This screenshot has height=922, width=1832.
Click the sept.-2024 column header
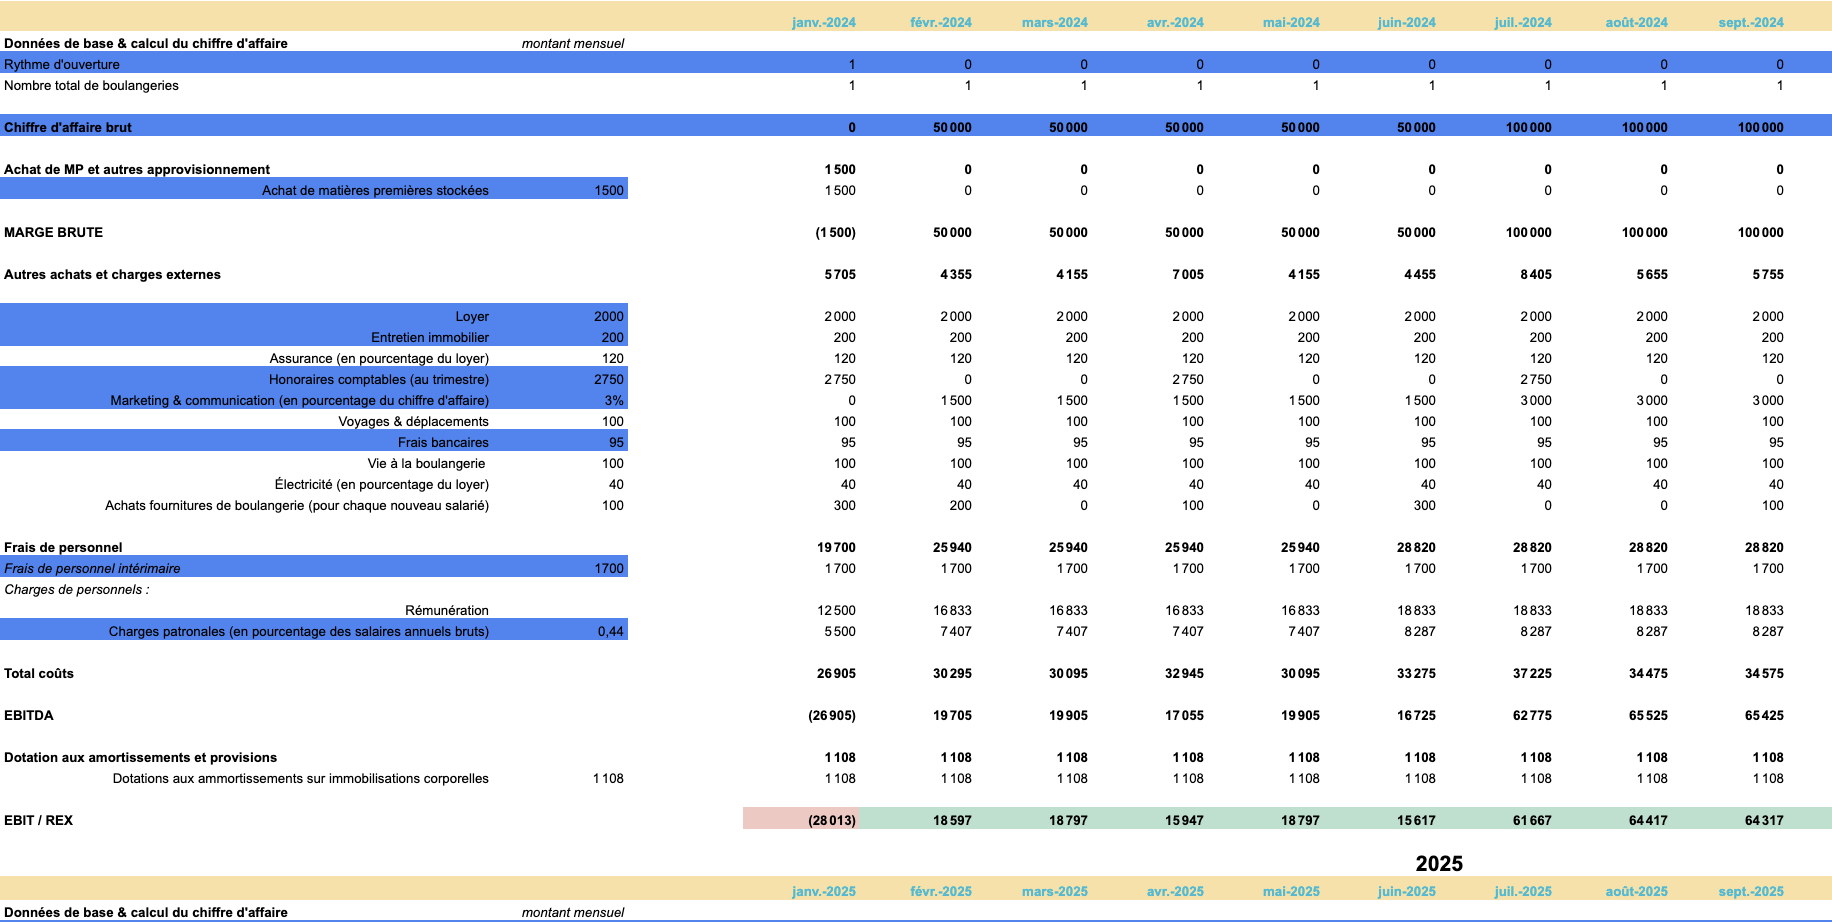point(1751,22)
